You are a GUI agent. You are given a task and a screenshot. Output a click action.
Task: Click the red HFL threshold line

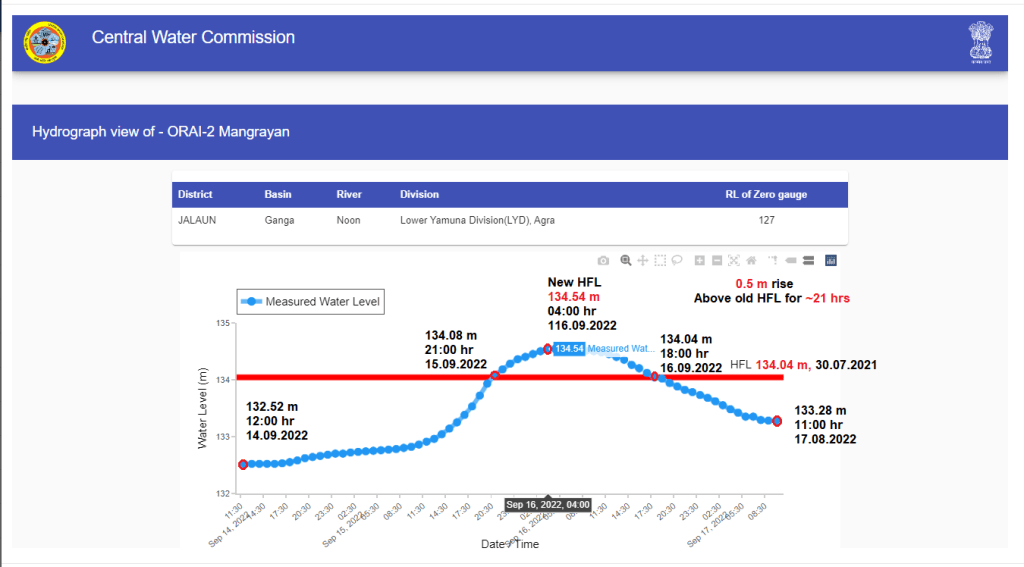click(x=350, y=377)
